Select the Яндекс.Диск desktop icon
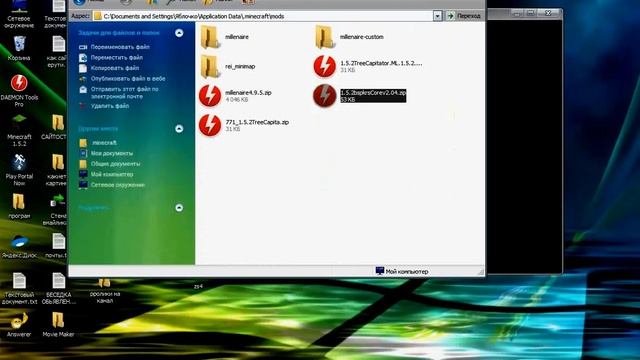 (19, 246)
